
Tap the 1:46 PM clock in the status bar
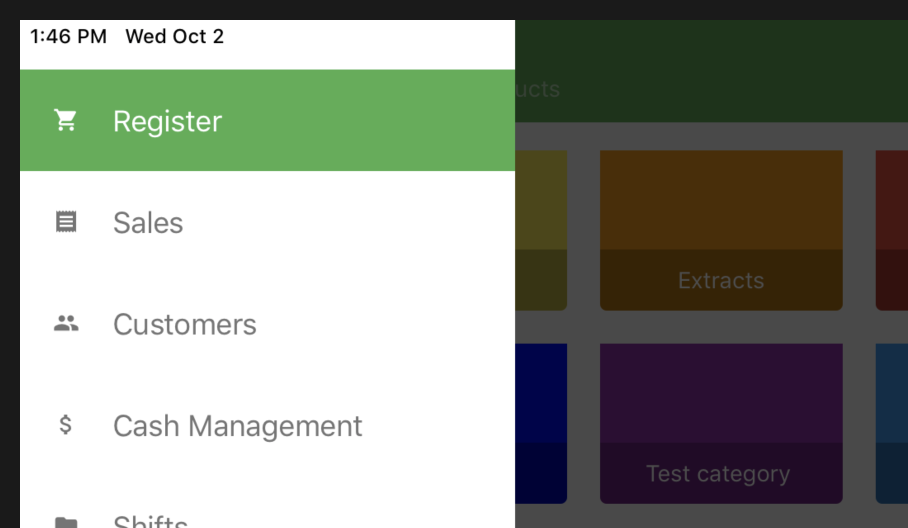[x=68, y=37]
